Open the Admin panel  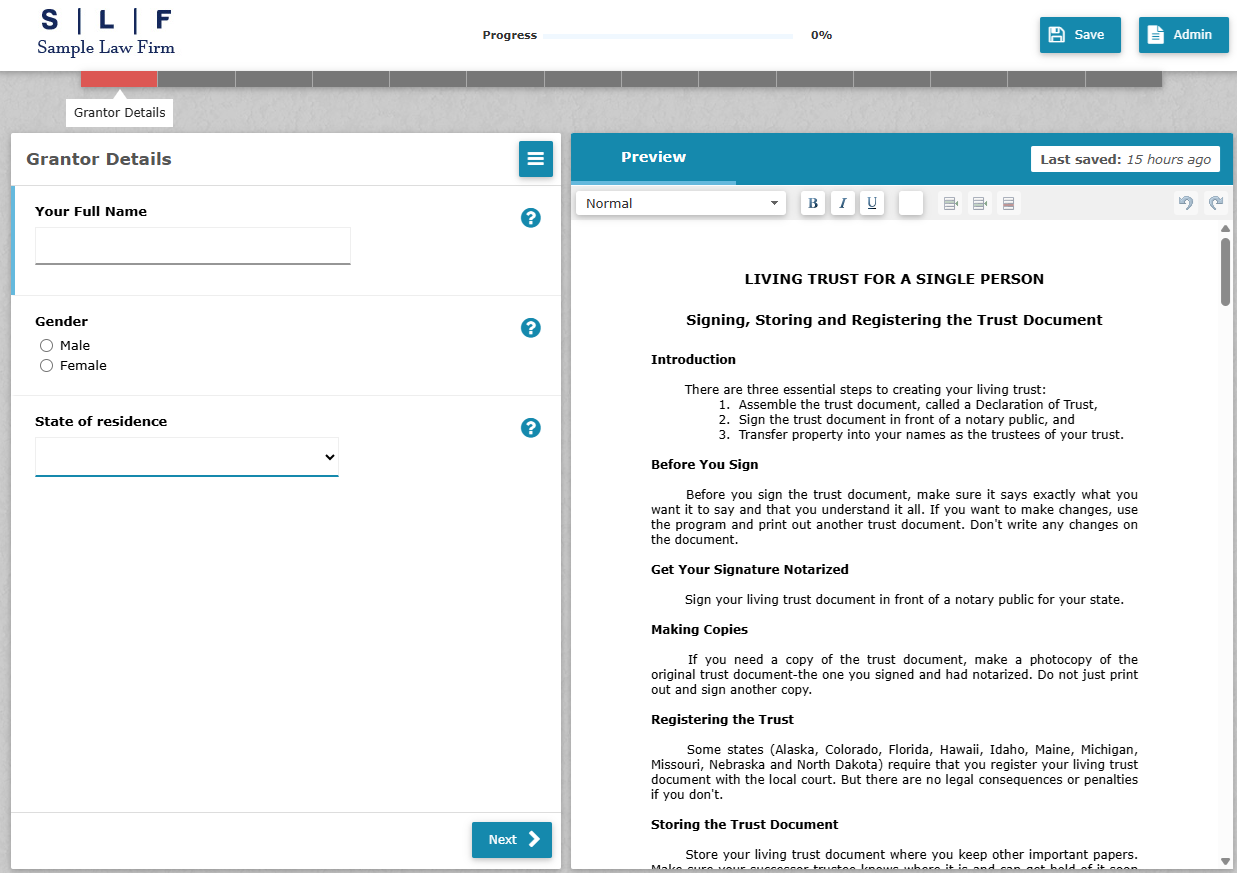1183,34
